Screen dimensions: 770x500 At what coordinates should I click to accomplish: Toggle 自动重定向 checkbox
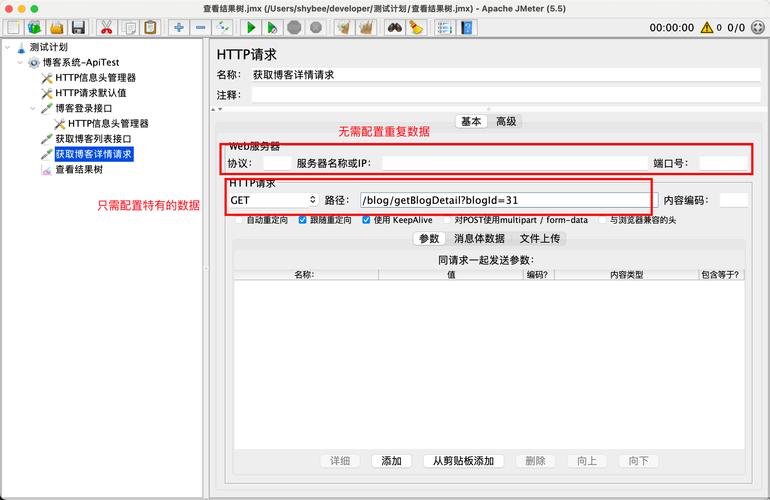click(x=239, y=220)
